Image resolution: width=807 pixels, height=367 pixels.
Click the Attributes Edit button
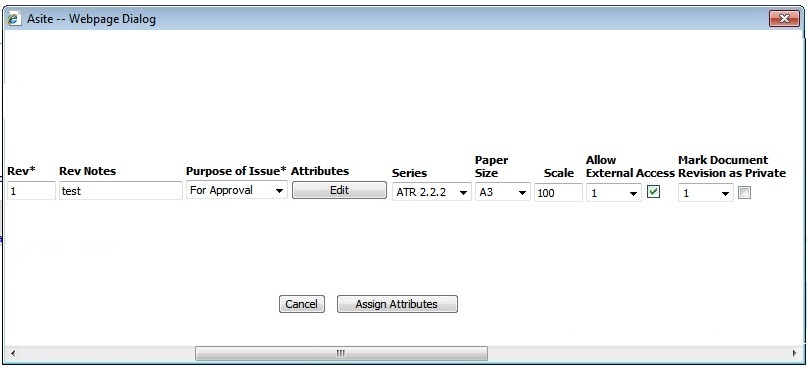click(x=339, y=190)
